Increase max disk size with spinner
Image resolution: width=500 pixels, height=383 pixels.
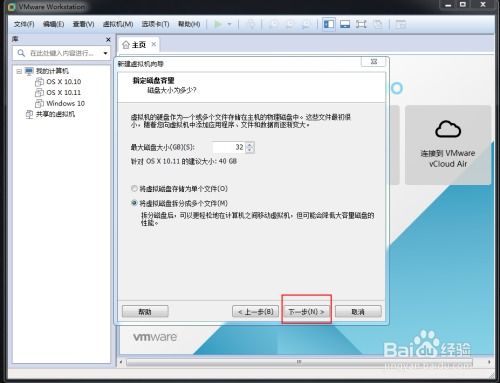click(x=250, y=144)
